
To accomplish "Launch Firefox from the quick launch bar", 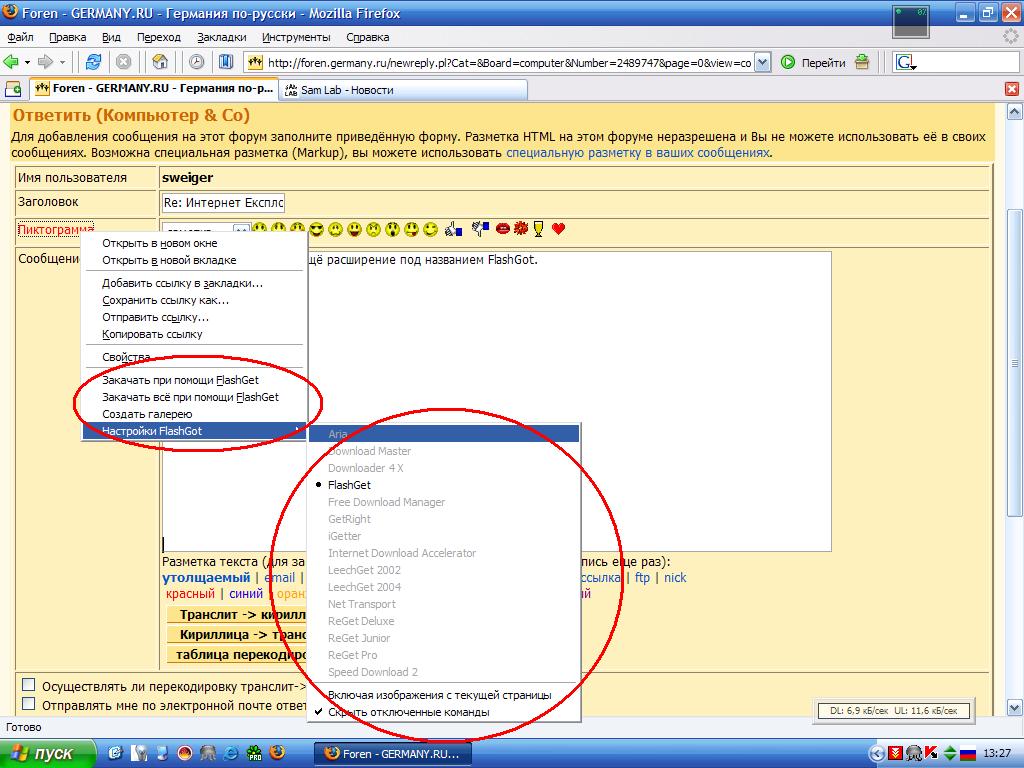I will (x=278, y=753).
